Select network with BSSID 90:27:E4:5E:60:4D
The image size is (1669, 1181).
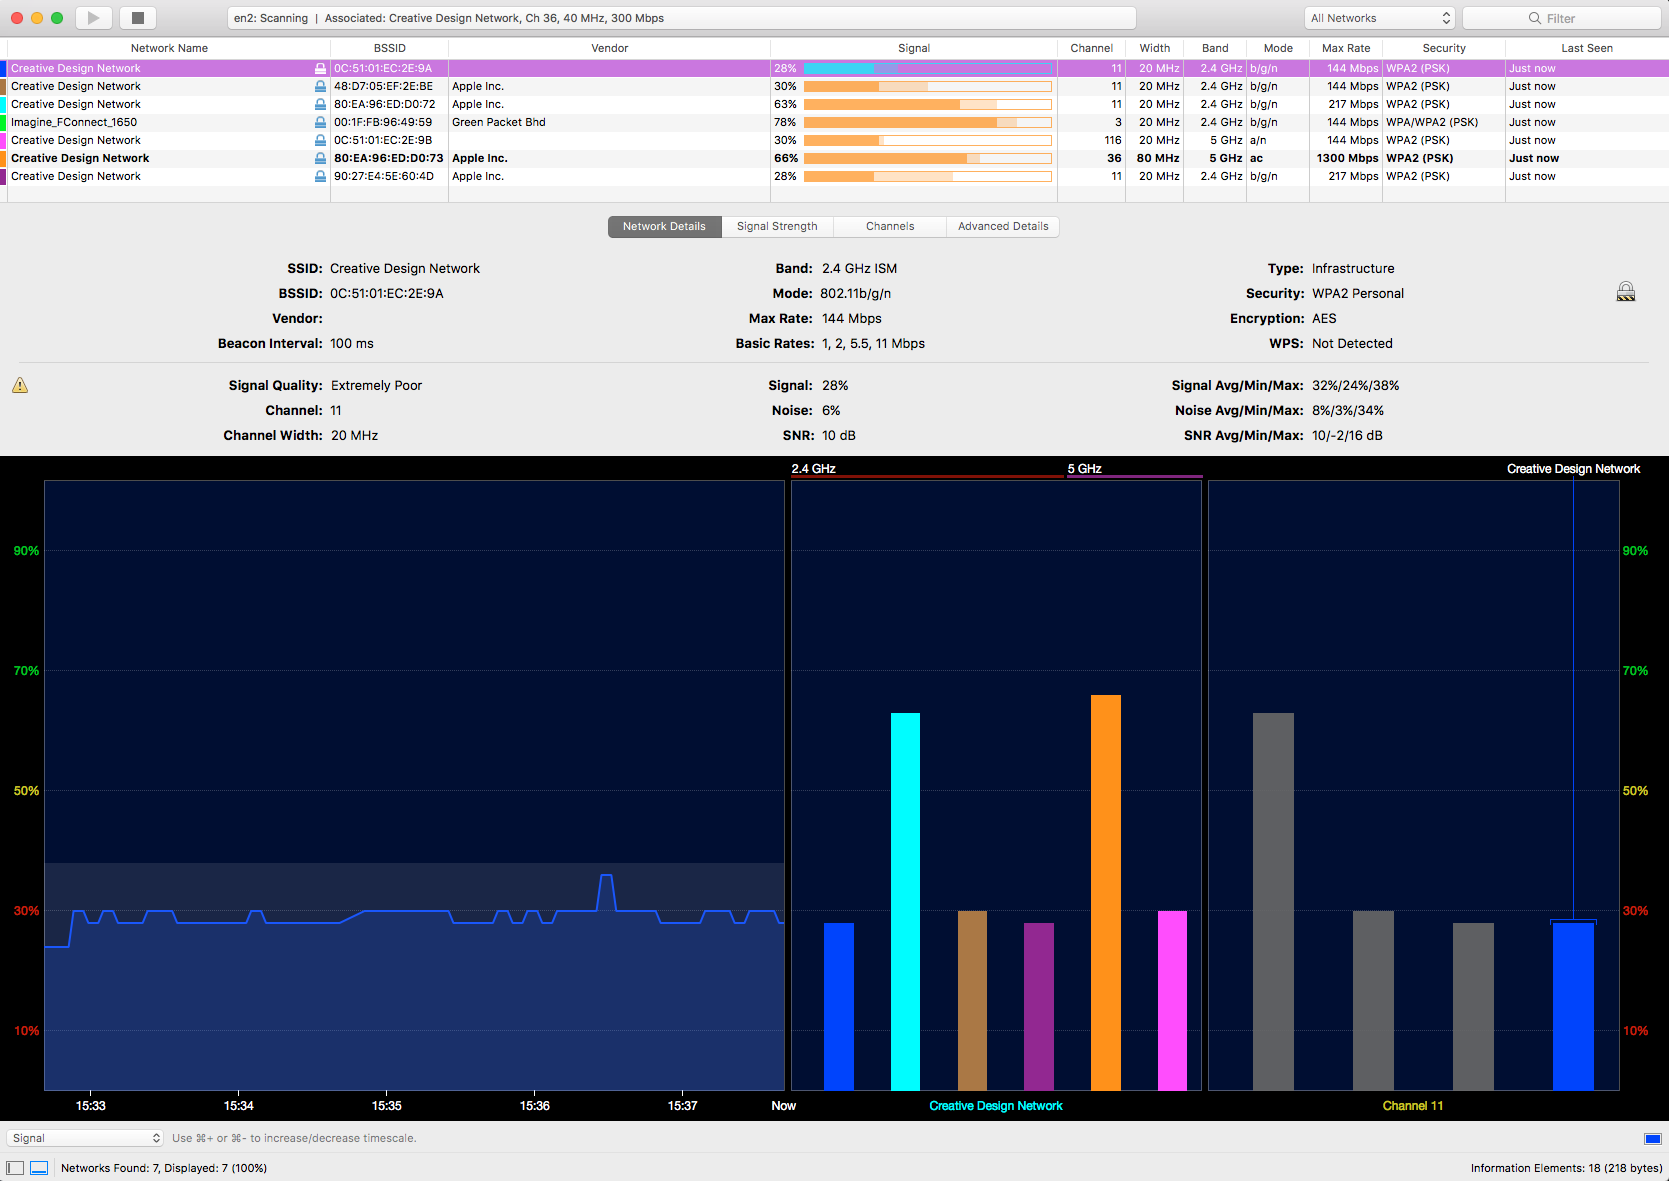[834, 176]
